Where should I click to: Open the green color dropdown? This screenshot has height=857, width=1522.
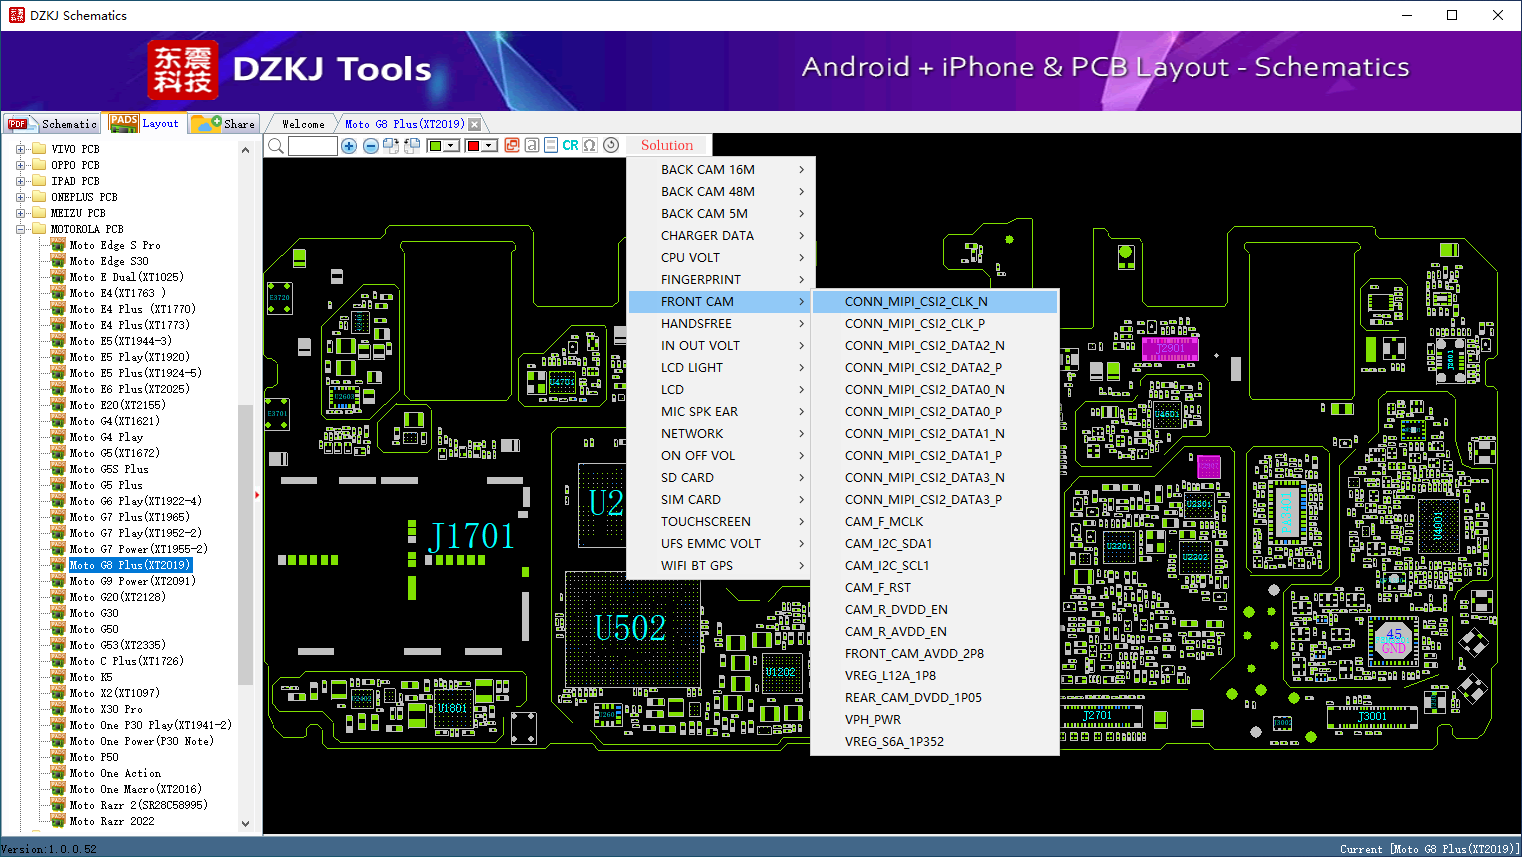point(451,146)
